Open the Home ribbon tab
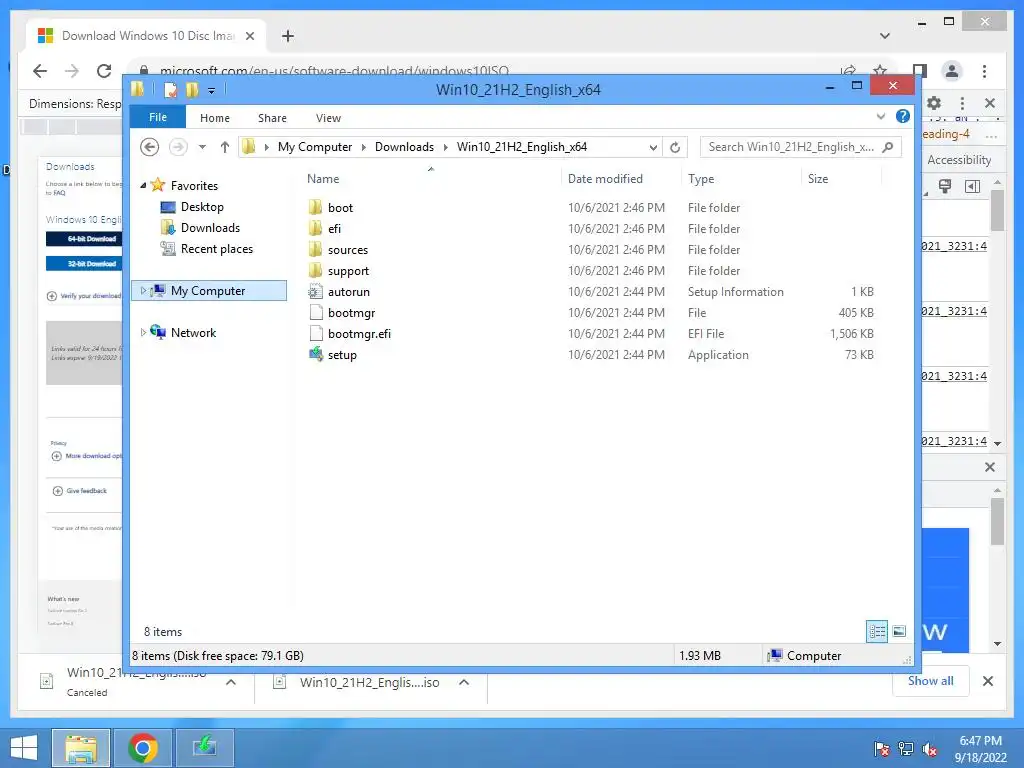1024x768 pixels. (x=215, y=118)
